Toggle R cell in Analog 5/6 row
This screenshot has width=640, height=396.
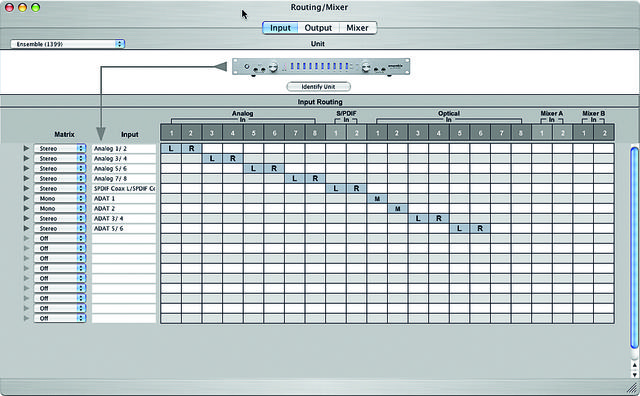[274, 169]
